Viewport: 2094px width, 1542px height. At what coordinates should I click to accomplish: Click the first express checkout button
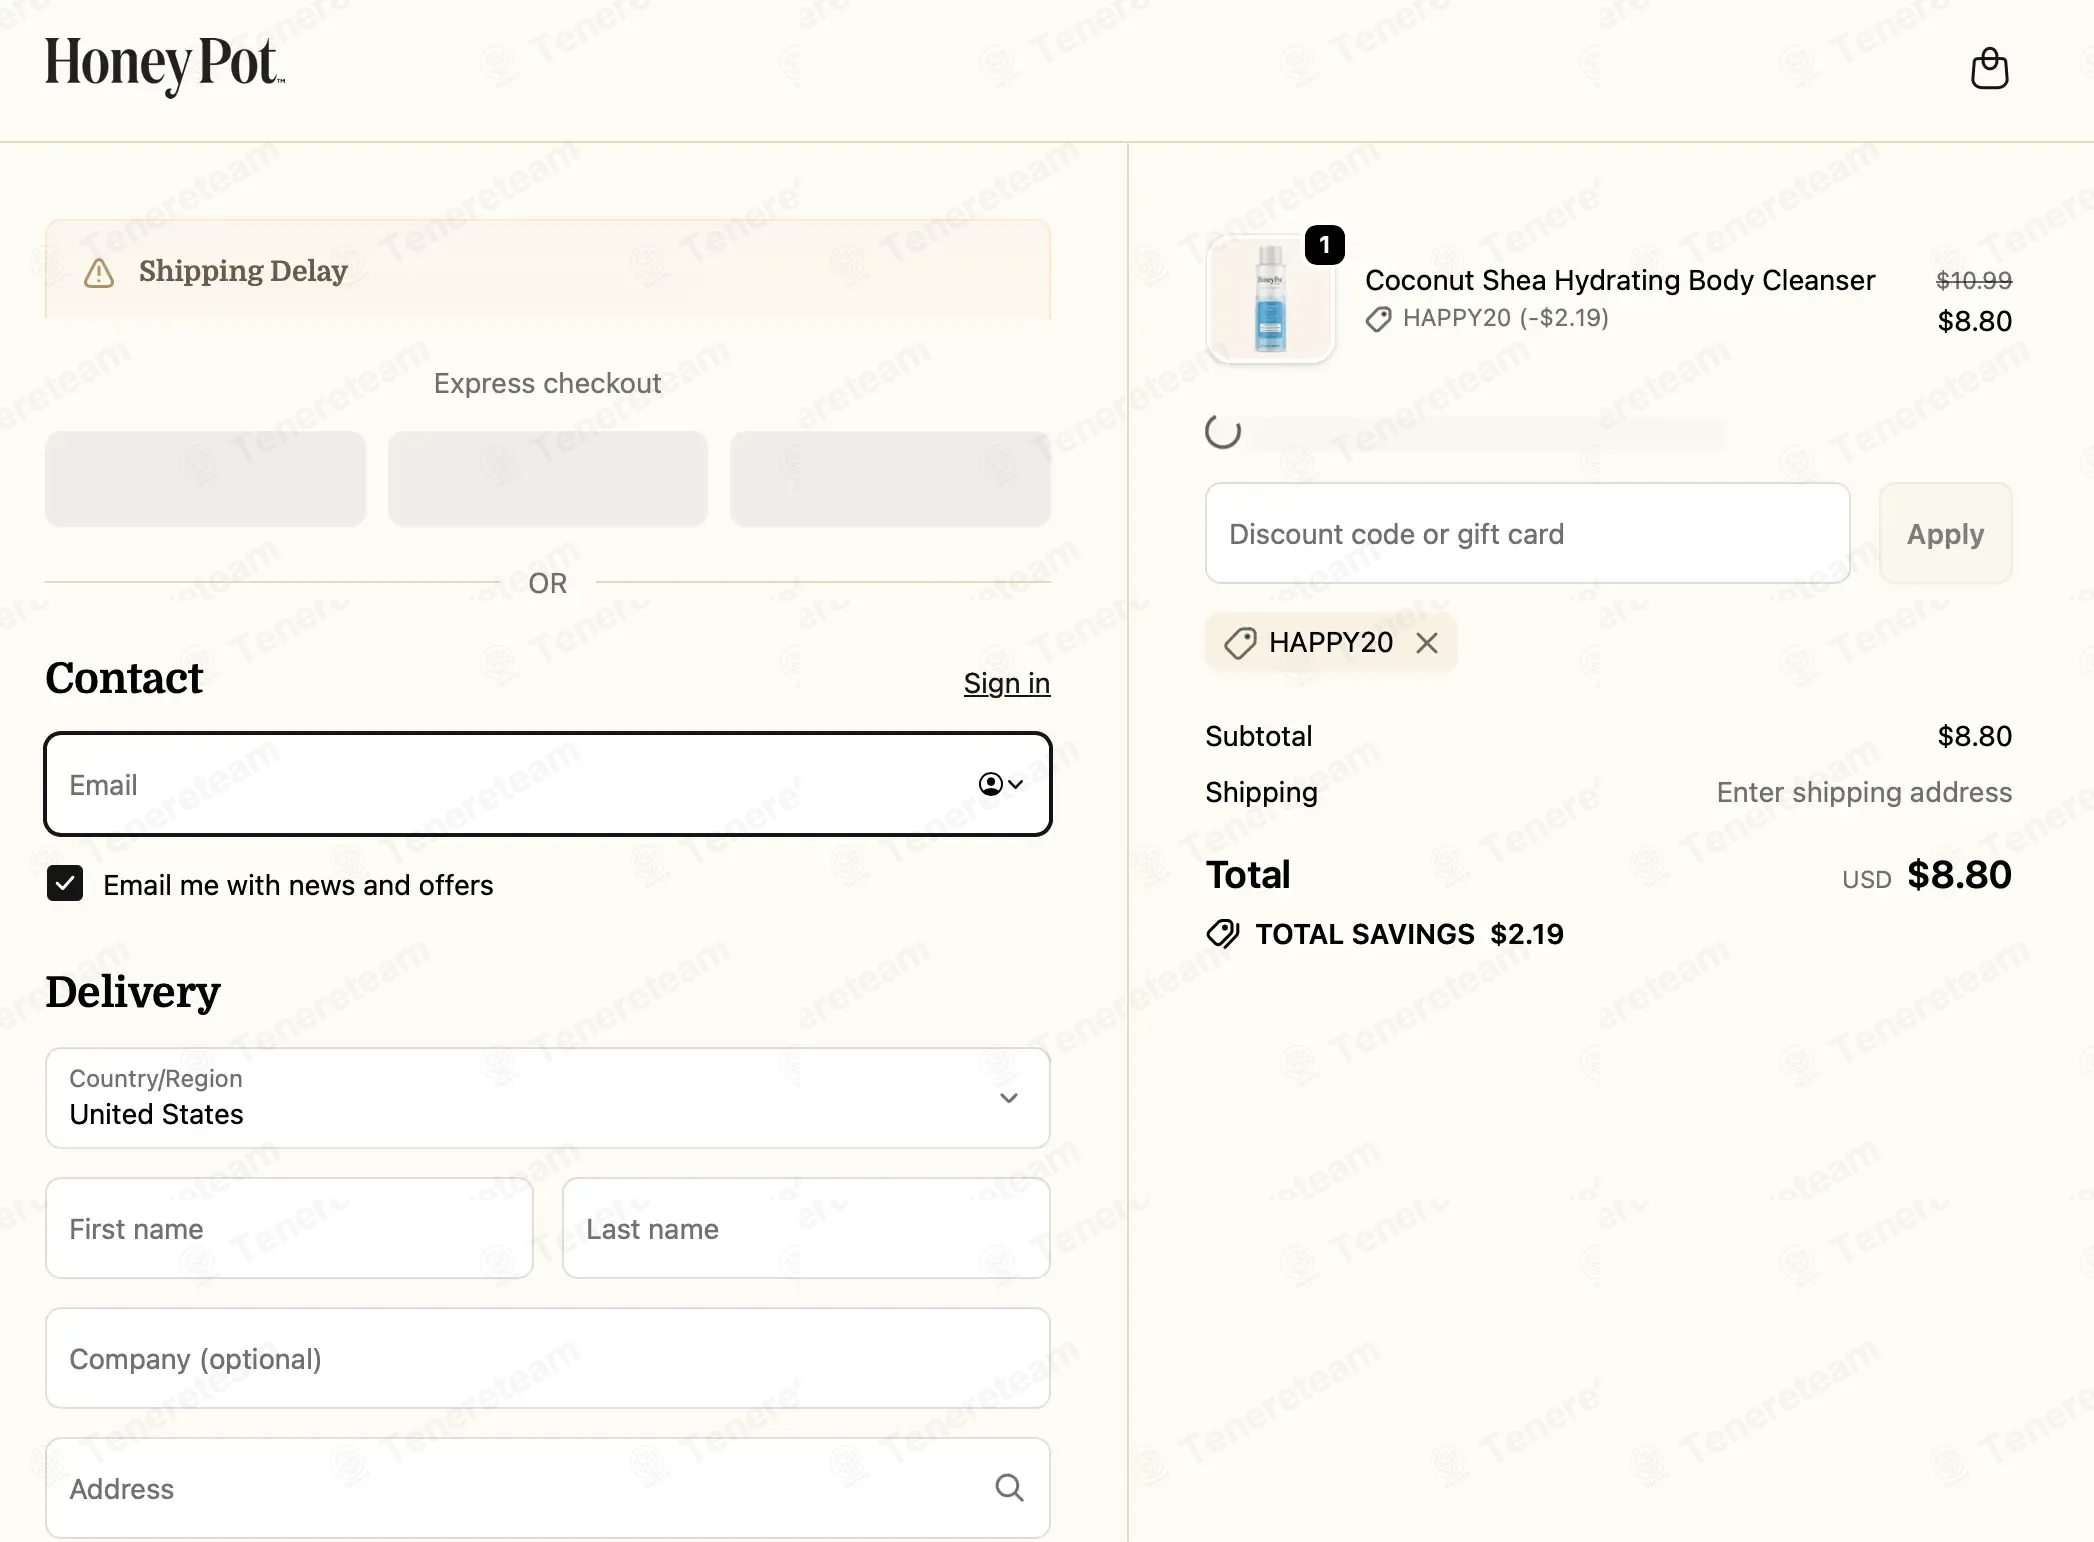[x=205, y=479]
